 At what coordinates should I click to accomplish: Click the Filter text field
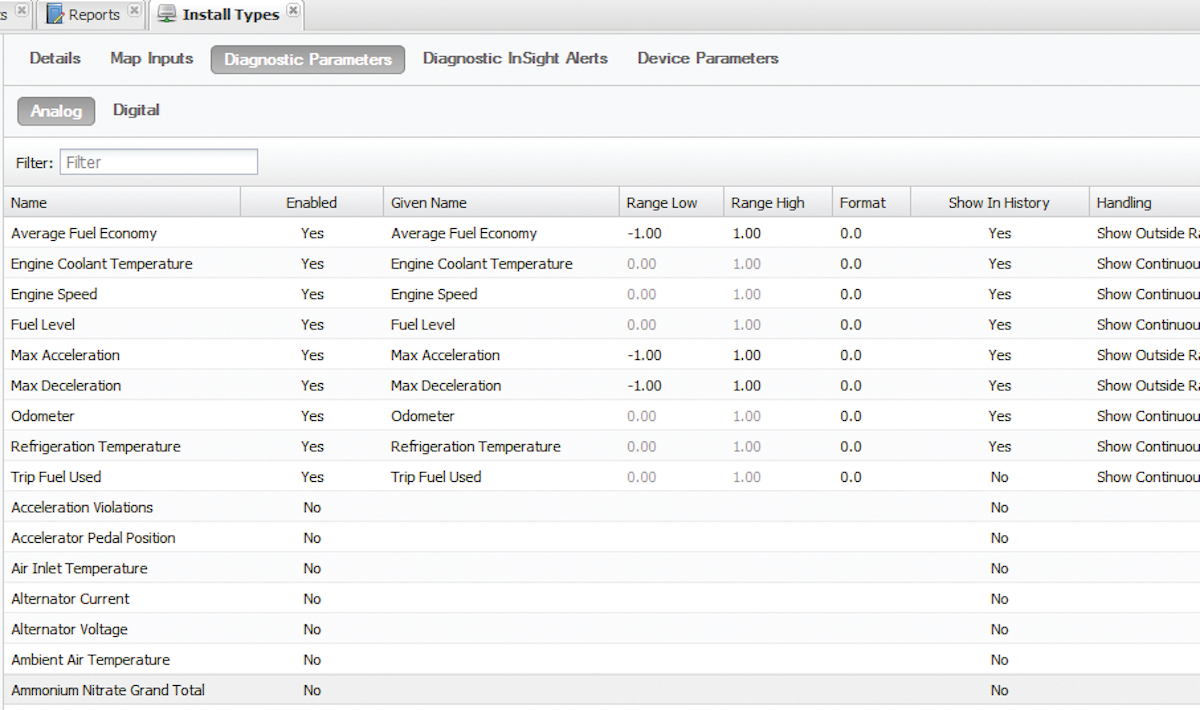point(158,162)
